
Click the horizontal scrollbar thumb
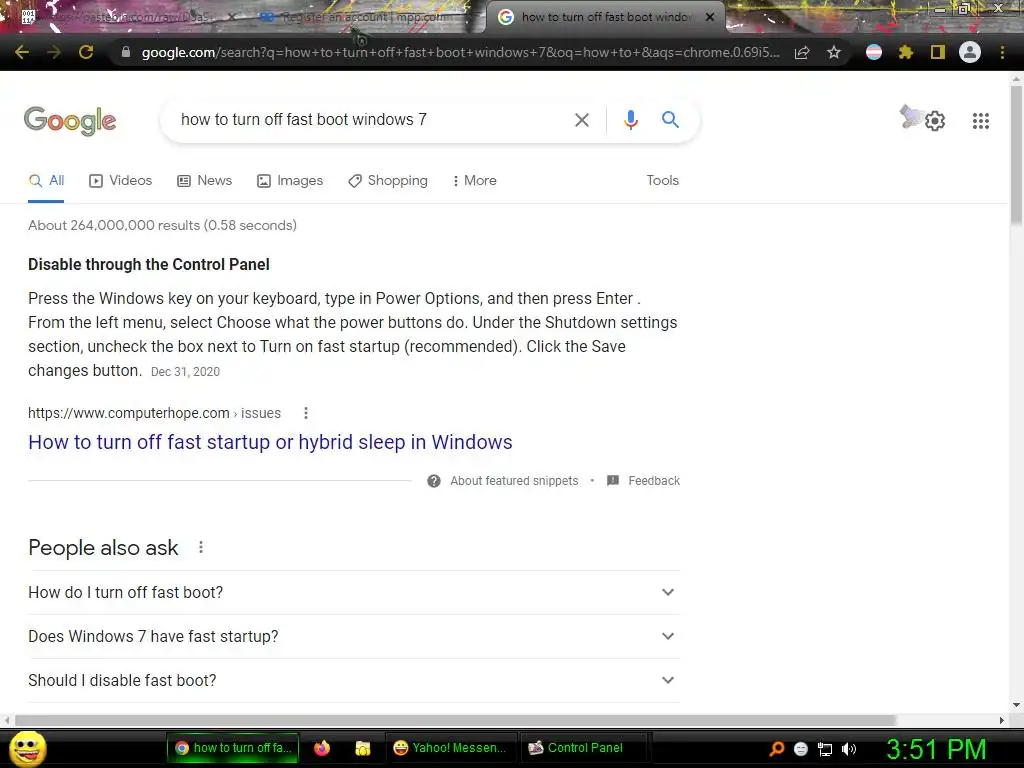[x=455, y=720]
